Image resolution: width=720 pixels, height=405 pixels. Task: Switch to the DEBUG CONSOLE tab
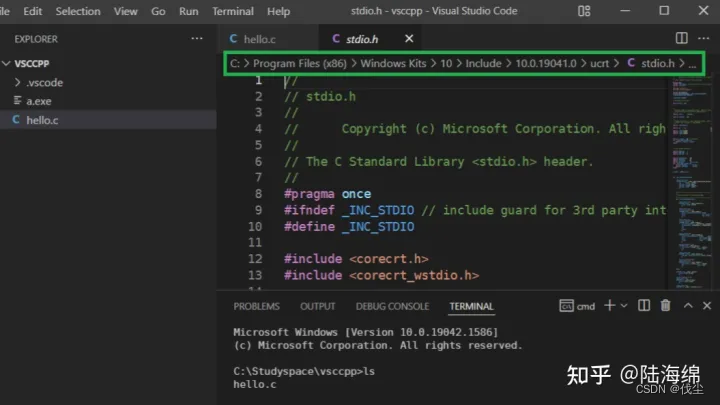tap(392, 306)
